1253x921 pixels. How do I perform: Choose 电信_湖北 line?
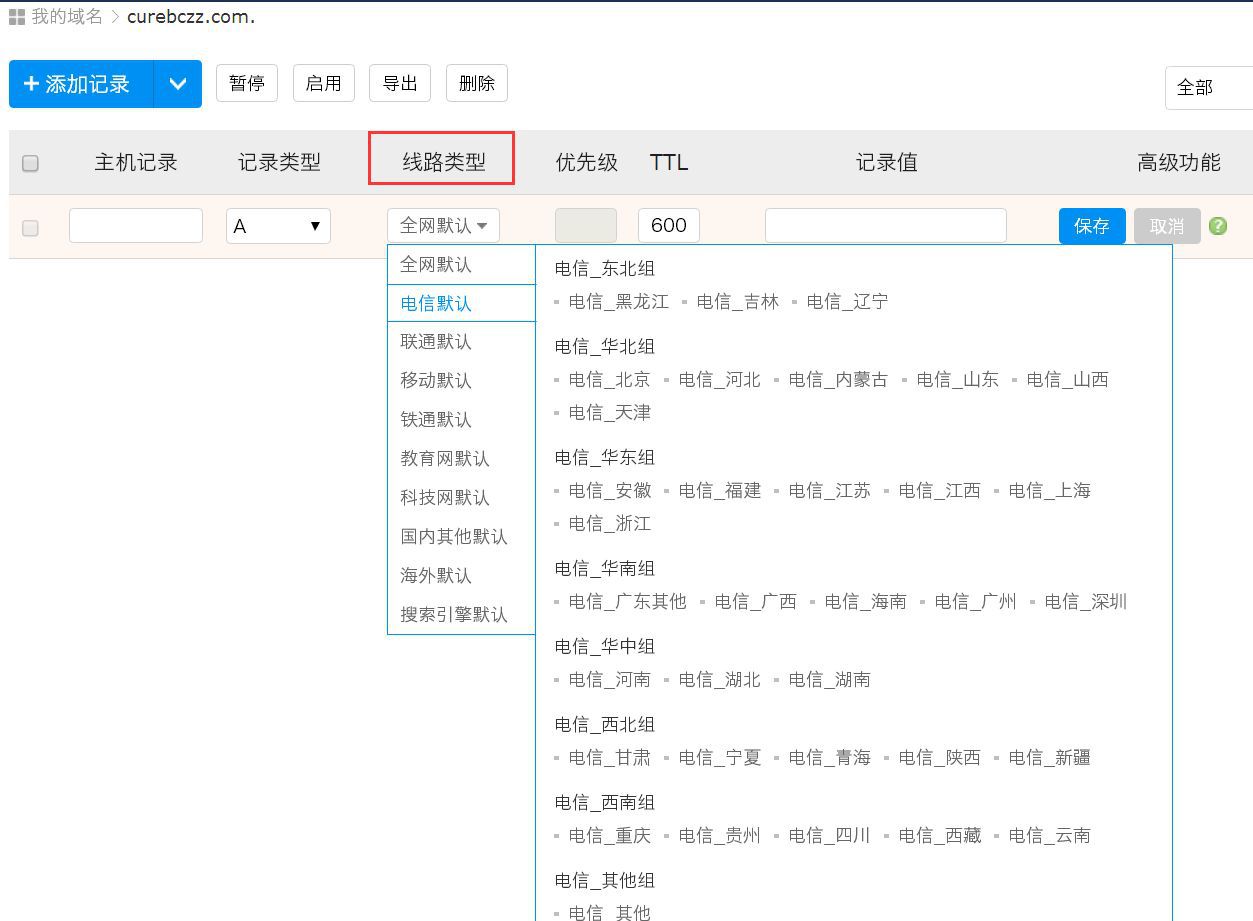click(720, 680)
